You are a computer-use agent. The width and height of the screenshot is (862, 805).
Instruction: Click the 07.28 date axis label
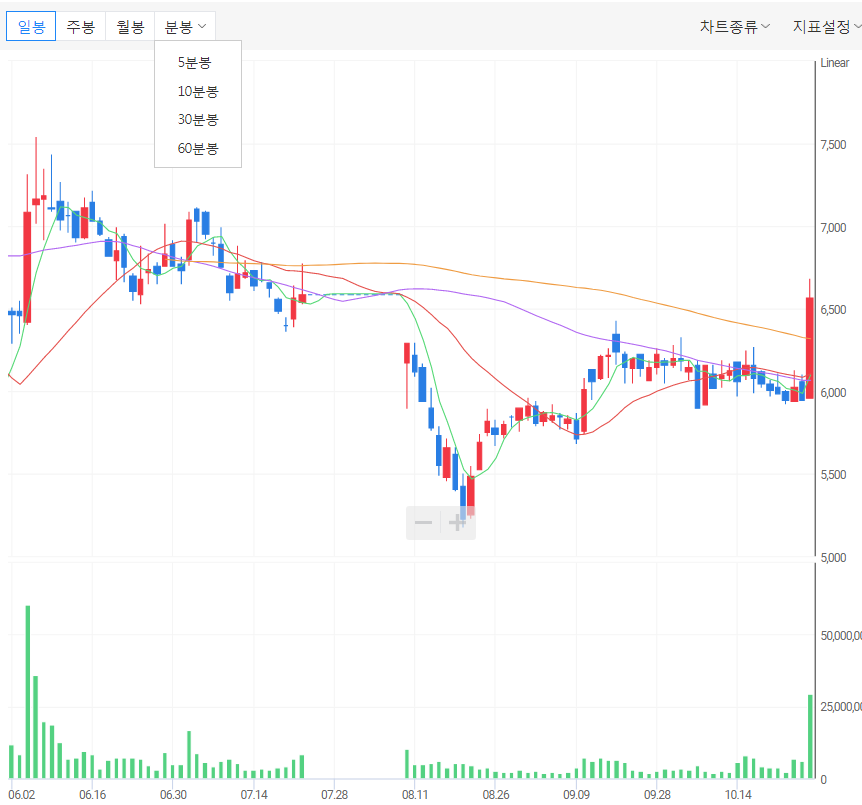tap(334, 795)
